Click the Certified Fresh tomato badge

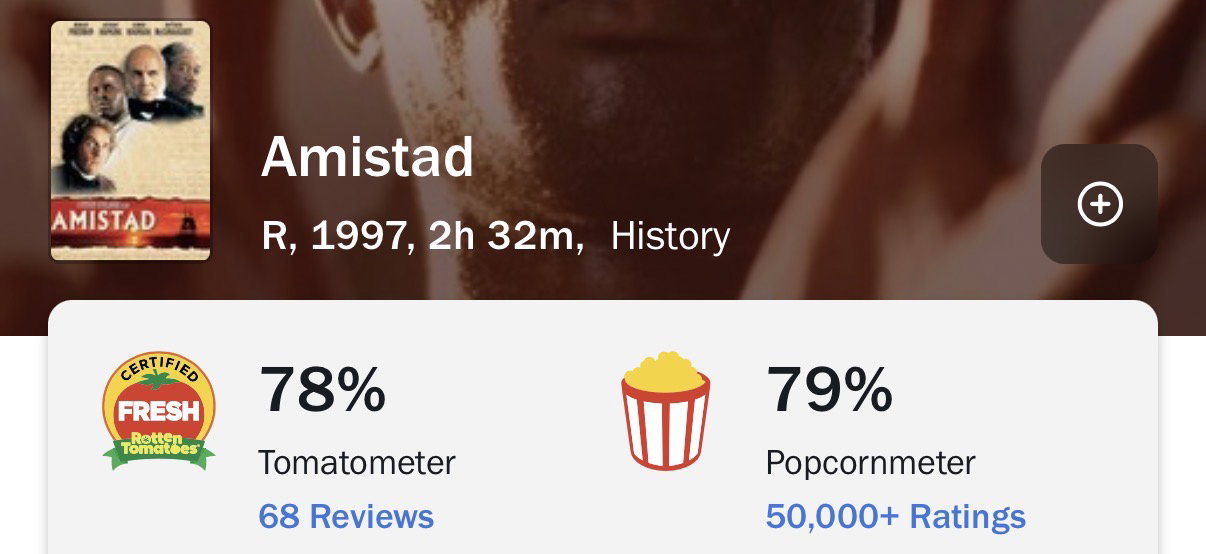tap(159, 410)
